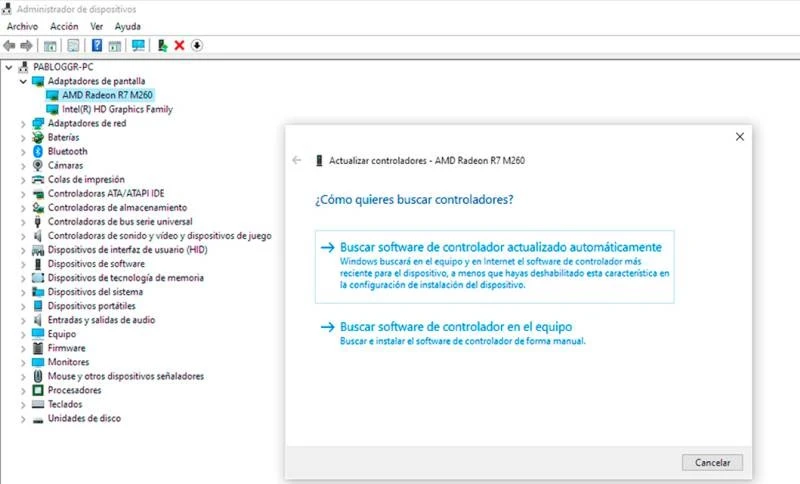Click the Baterías battery icon
This screenshot has height=484, width=800.
click(x=38, y=137)
